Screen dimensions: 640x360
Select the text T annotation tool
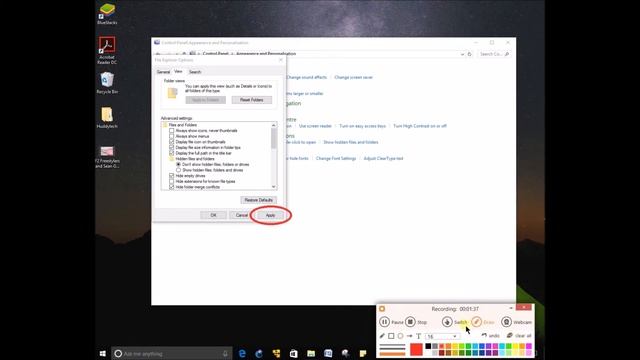coord(418,336)
